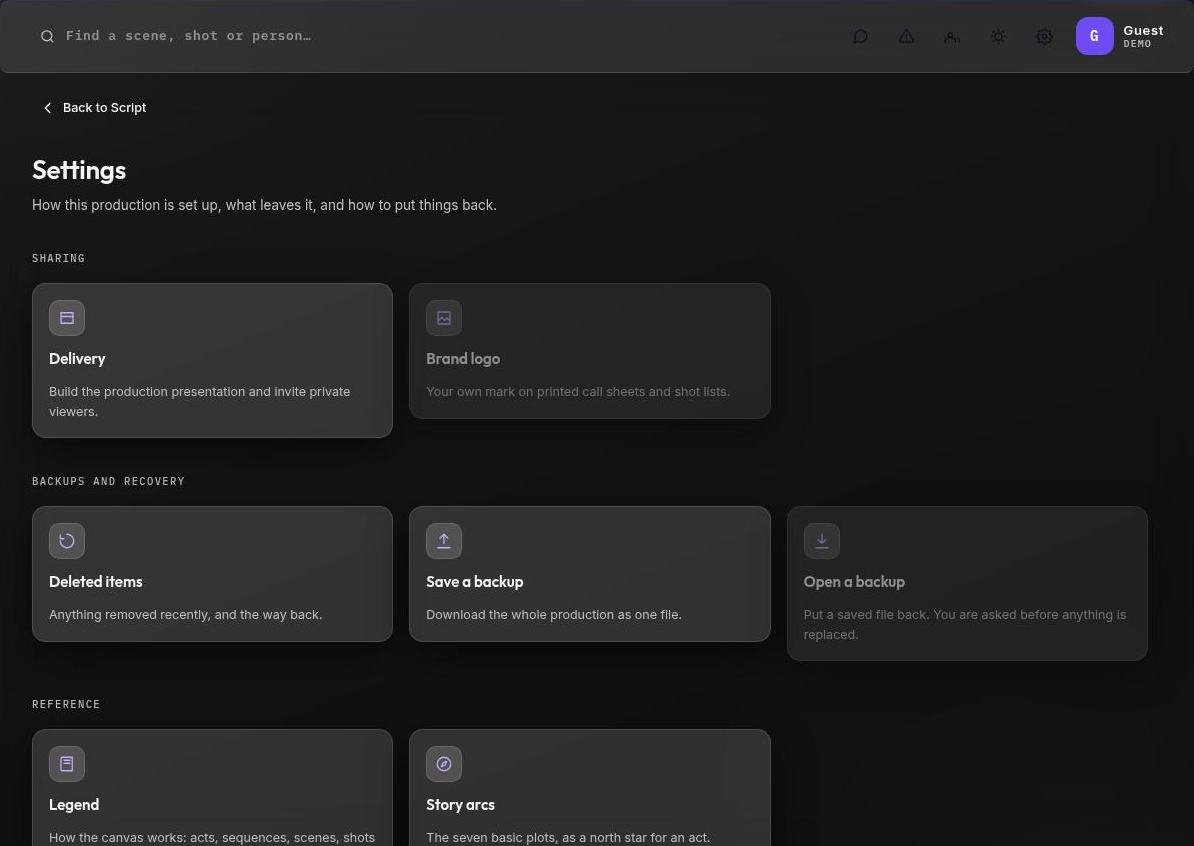Open the 'Open a backup' card title
The image size is (1194, 846).
pyautogui.click(x=854, y=582)
